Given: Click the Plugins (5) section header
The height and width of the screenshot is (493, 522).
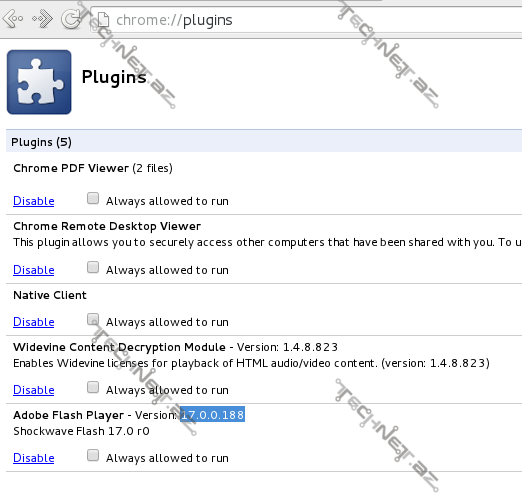Looking at the screenshot, I should (41, 142).
